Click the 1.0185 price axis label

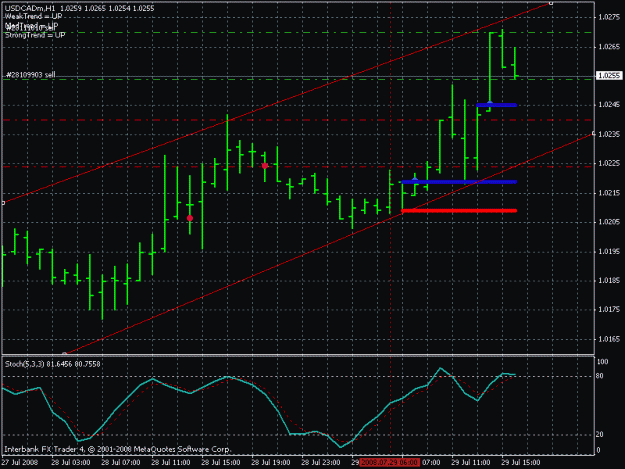click(609, 281)
